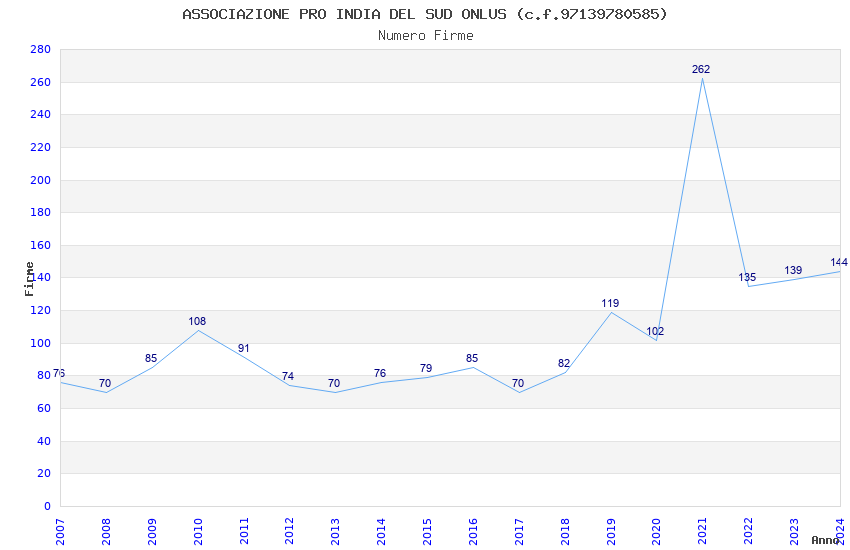Select the 82 data label
This screenshot has width=850, height=550.
564,364
